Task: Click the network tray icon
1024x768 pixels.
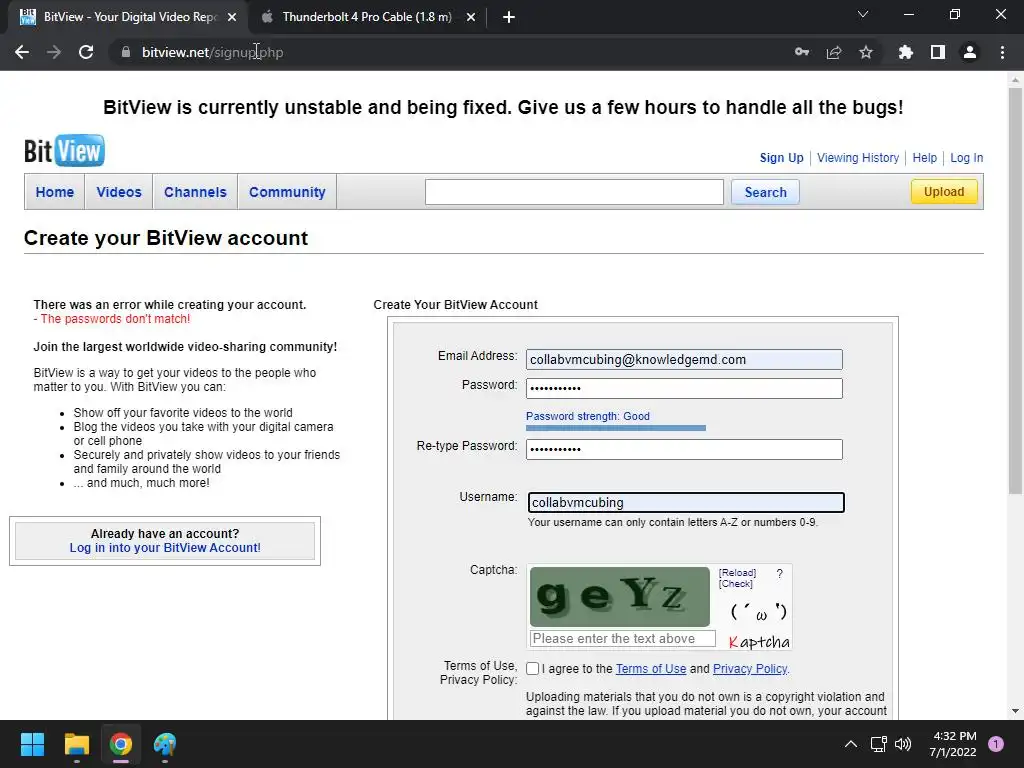Action: pyautogui.click(x=878, y=744)
